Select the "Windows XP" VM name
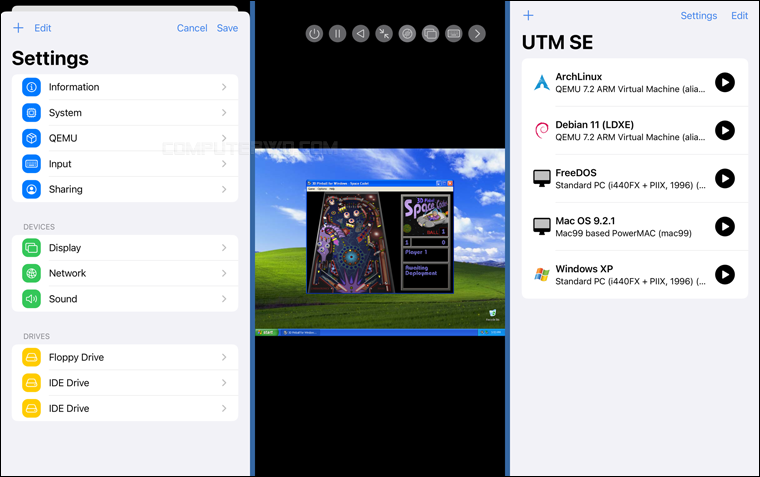The width and height of the screenshot is (760, 477). pyautogui.click(x=584, y=269)
